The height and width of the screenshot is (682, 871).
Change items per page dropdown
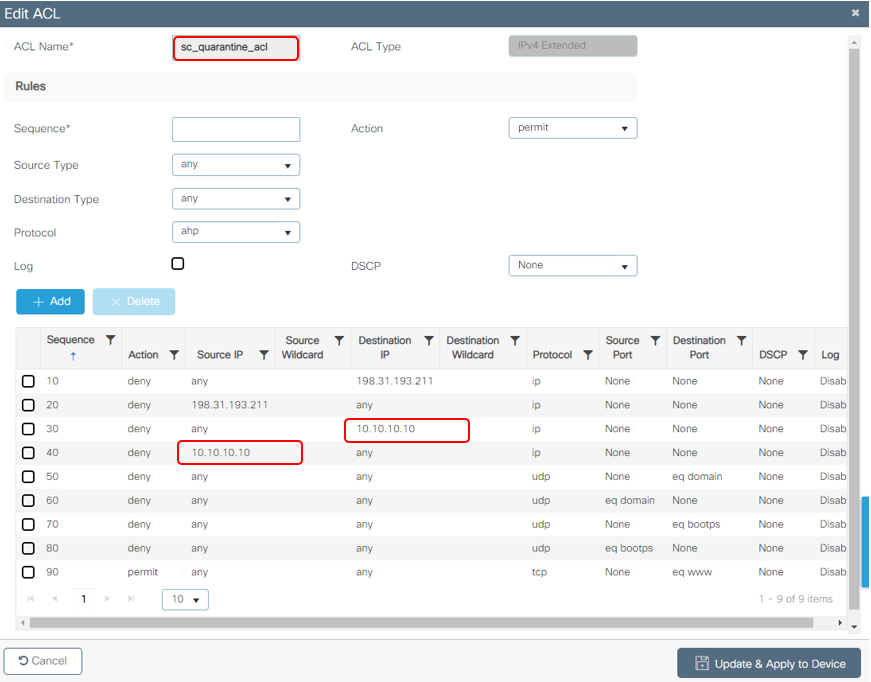(x=186, y=600)
